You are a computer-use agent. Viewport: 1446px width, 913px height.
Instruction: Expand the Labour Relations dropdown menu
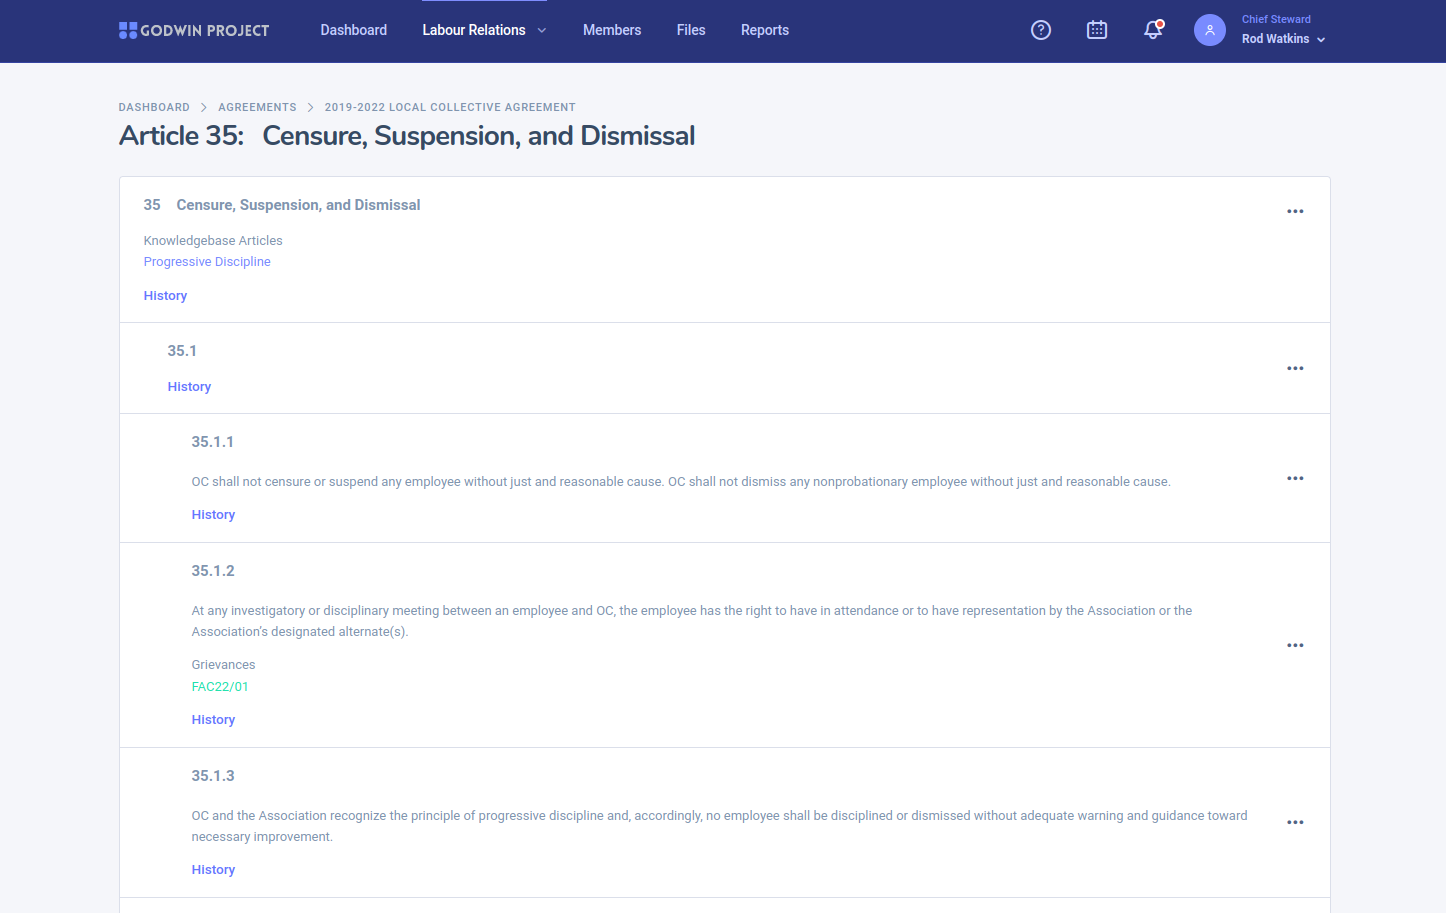484,30
